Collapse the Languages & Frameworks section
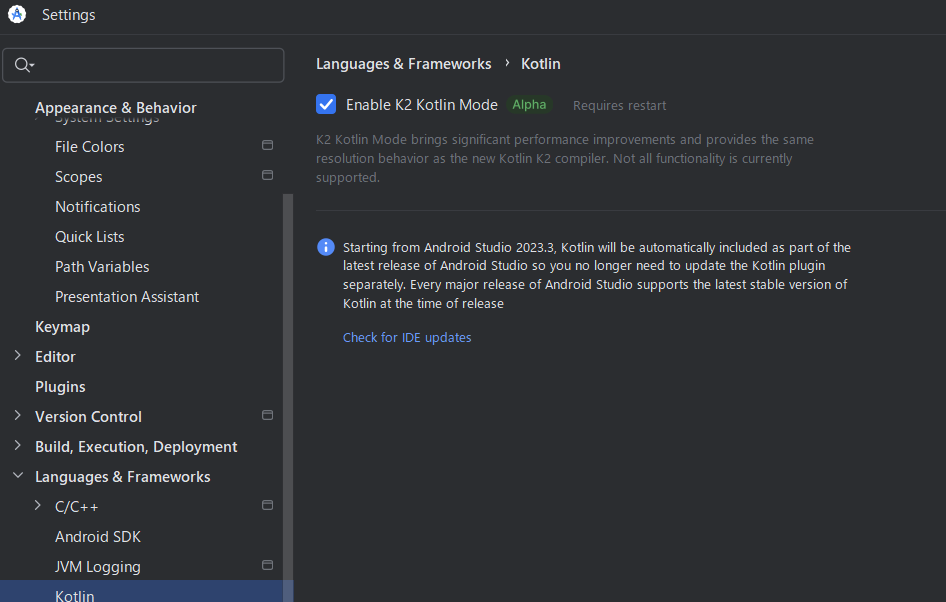This screenshot has width=946, height=602. point(17,476)
